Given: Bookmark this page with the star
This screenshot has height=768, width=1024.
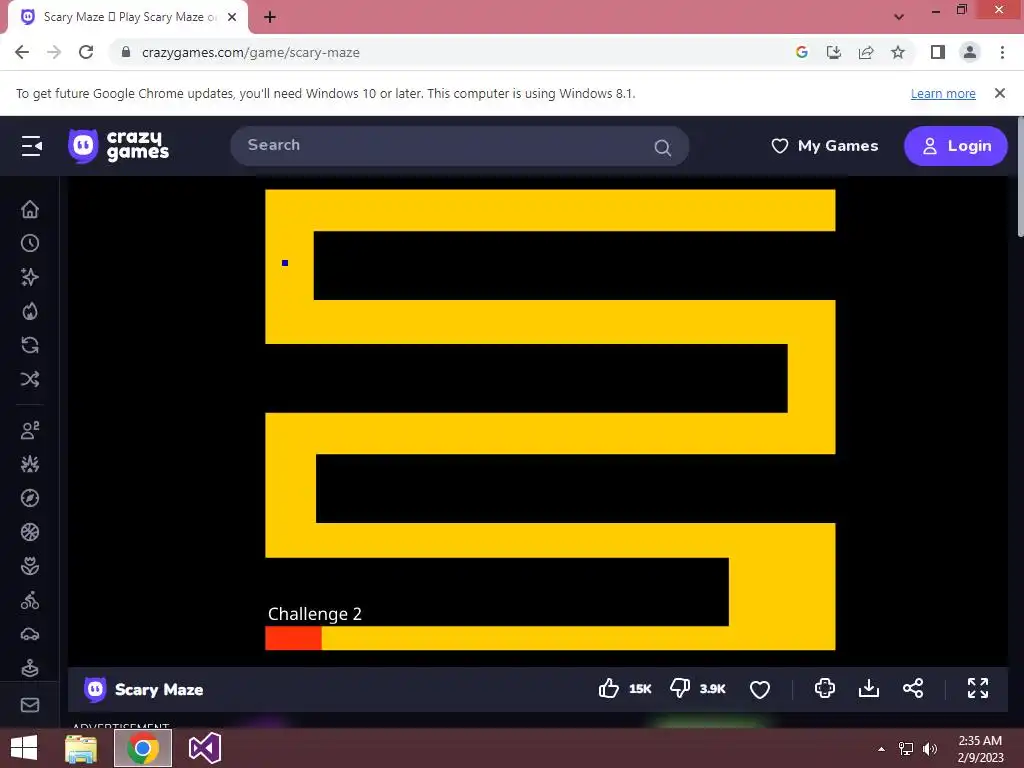Looking at the screenshot, I should point(898,52).
